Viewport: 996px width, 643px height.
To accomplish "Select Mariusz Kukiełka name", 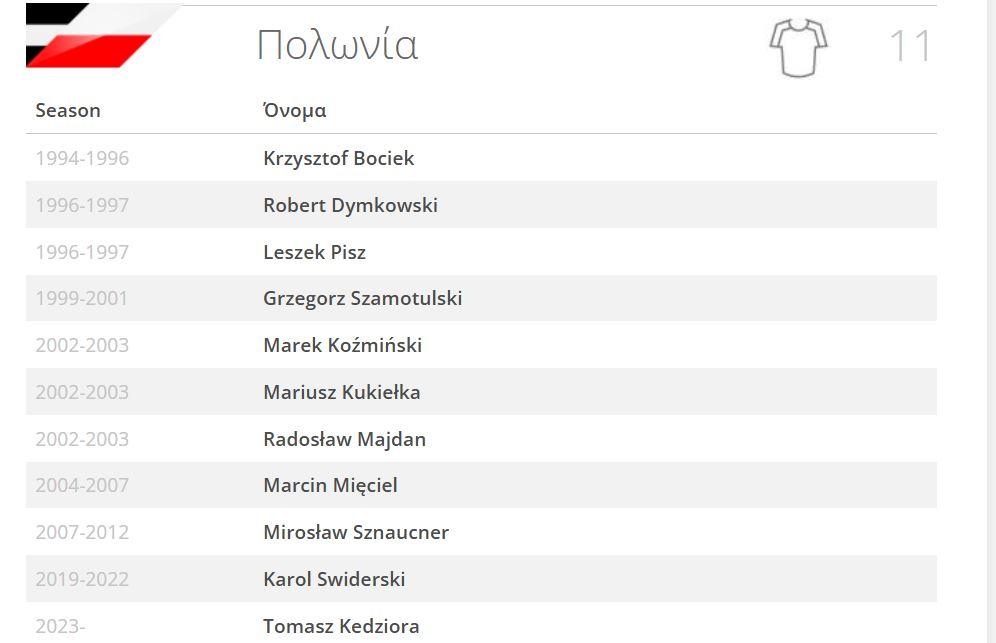I will point(342,392).
